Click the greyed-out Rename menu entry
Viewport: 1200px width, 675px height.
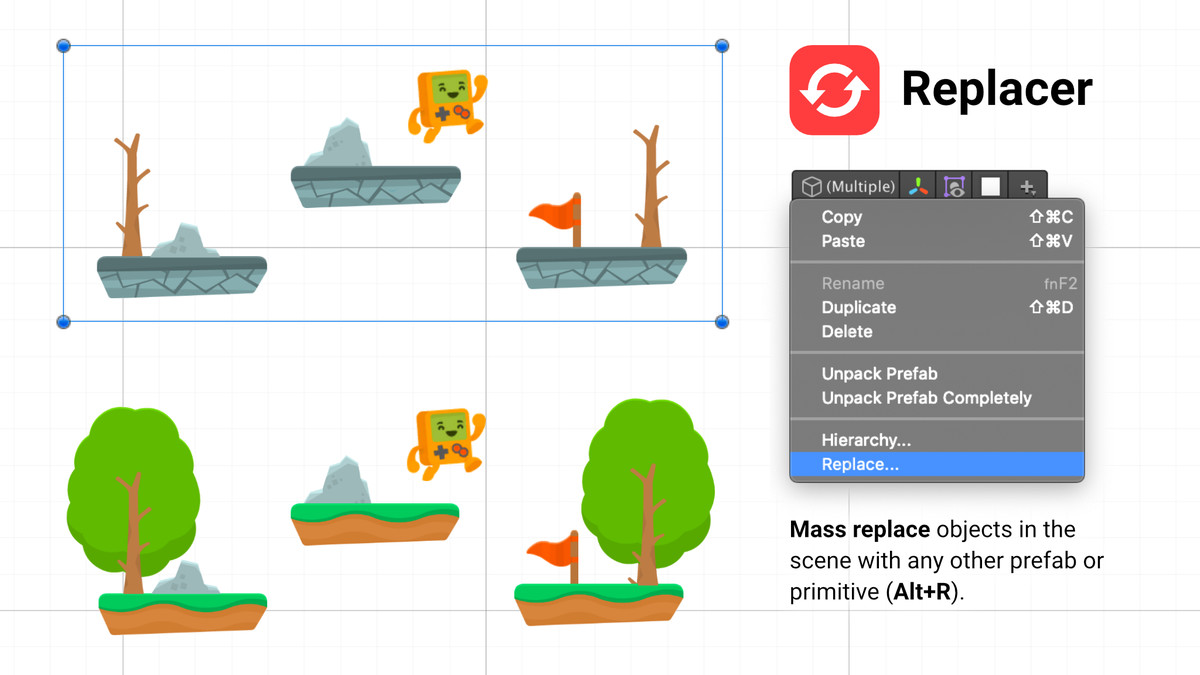tap(937, 283)
